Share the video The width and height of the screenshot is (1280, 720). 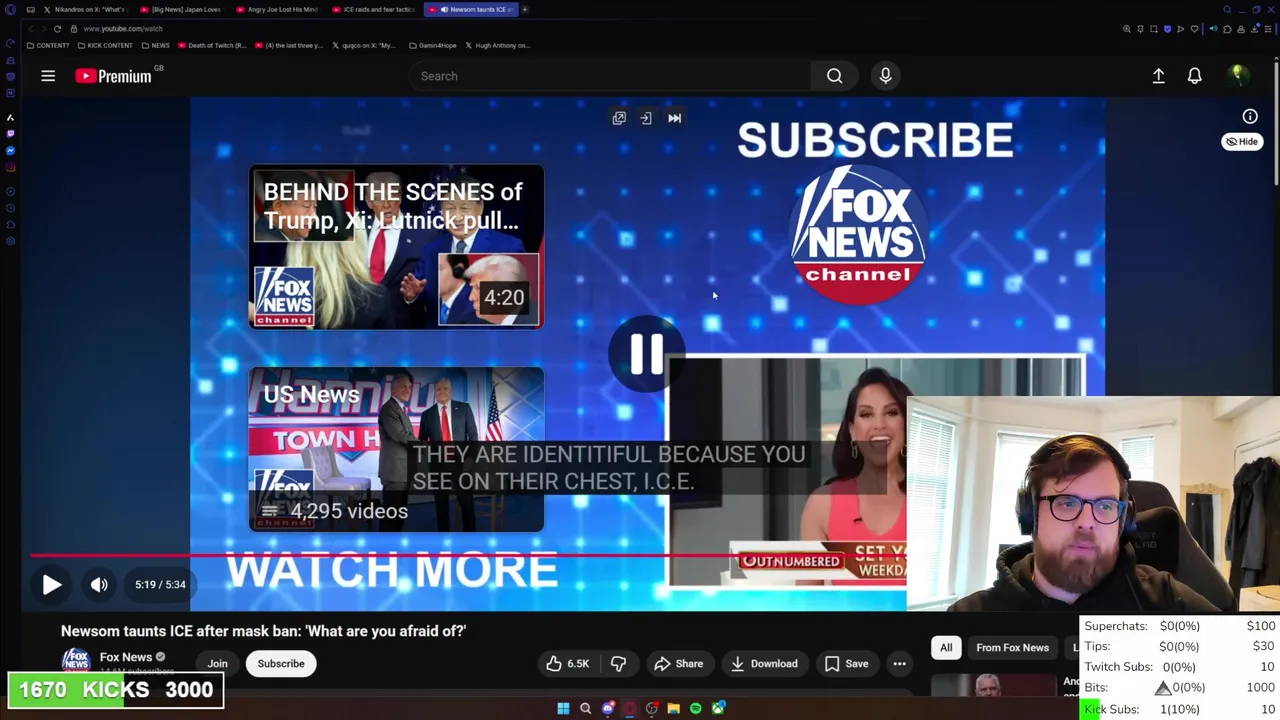click(678, 664)
